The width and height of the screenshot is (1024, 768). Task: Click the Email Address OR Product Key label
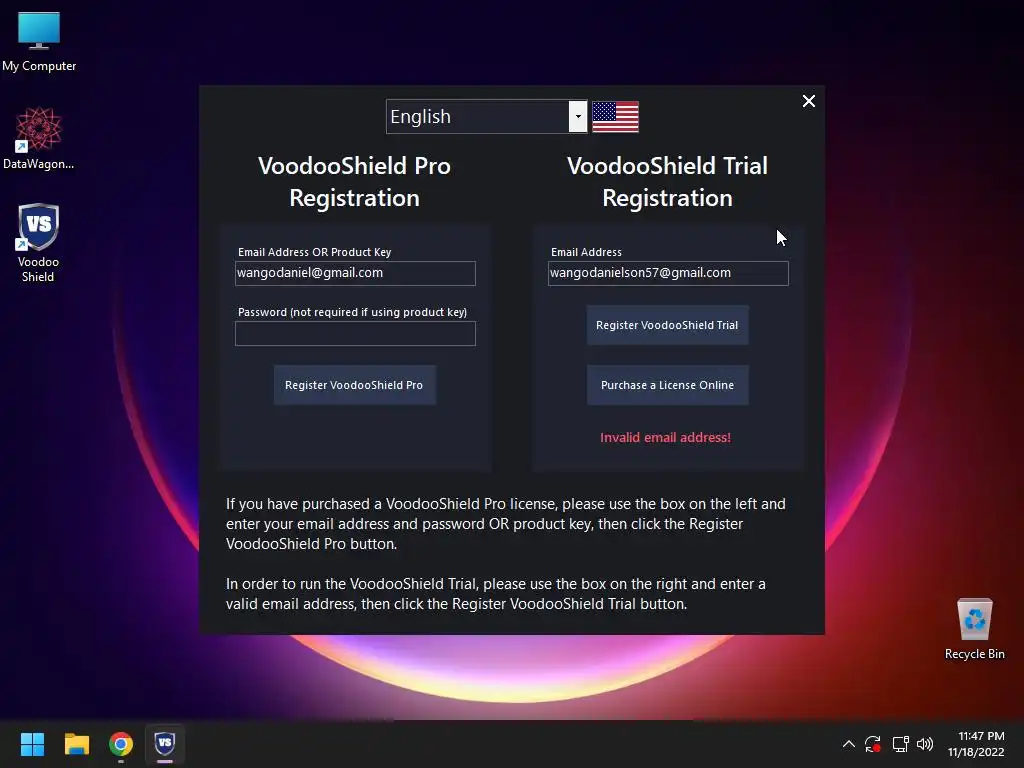(314, 252)
